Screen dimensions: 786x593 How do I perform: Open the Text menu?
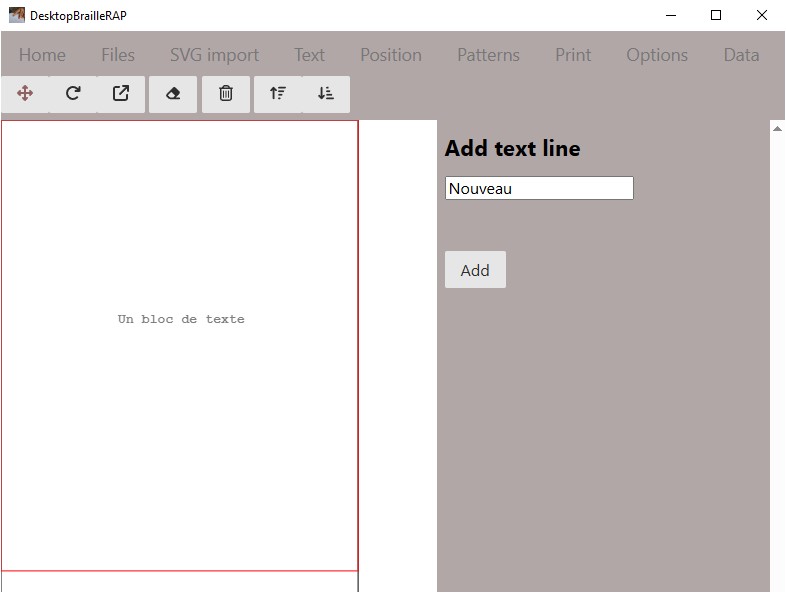pyautogui.click(x=309, y=55)
